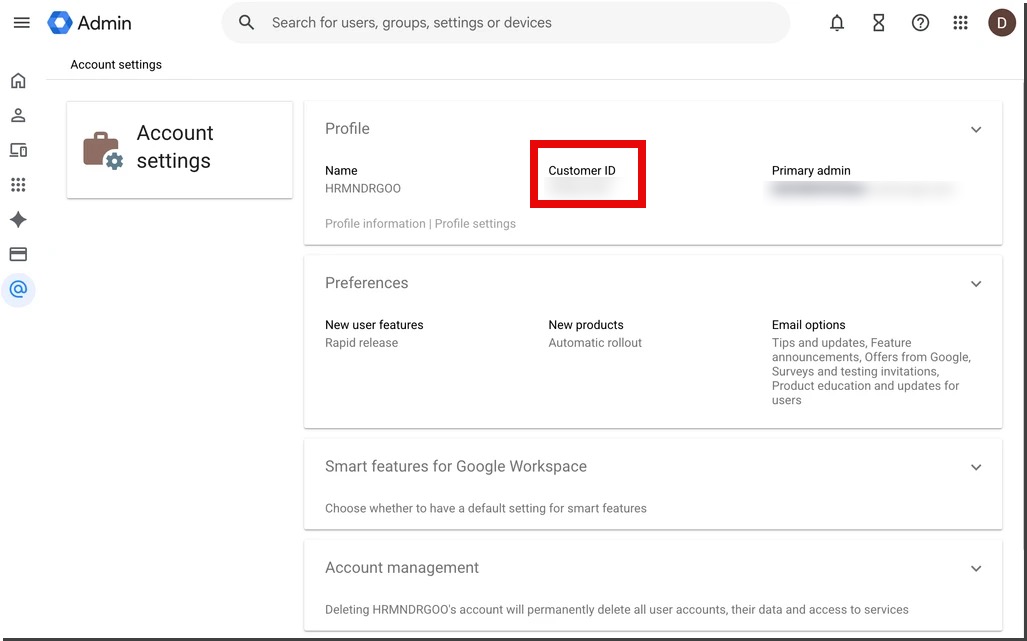Viewport: 1027px width, 641px height.
Task: Click Smart features for Google Workspace heading
Action: tap(456, 466)
